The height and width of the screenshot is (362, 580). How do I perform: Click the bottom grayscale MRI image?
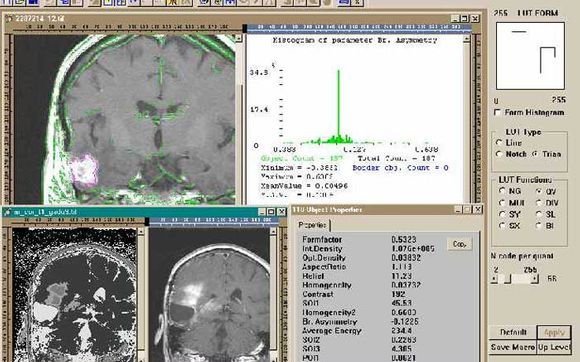[209, 295]
